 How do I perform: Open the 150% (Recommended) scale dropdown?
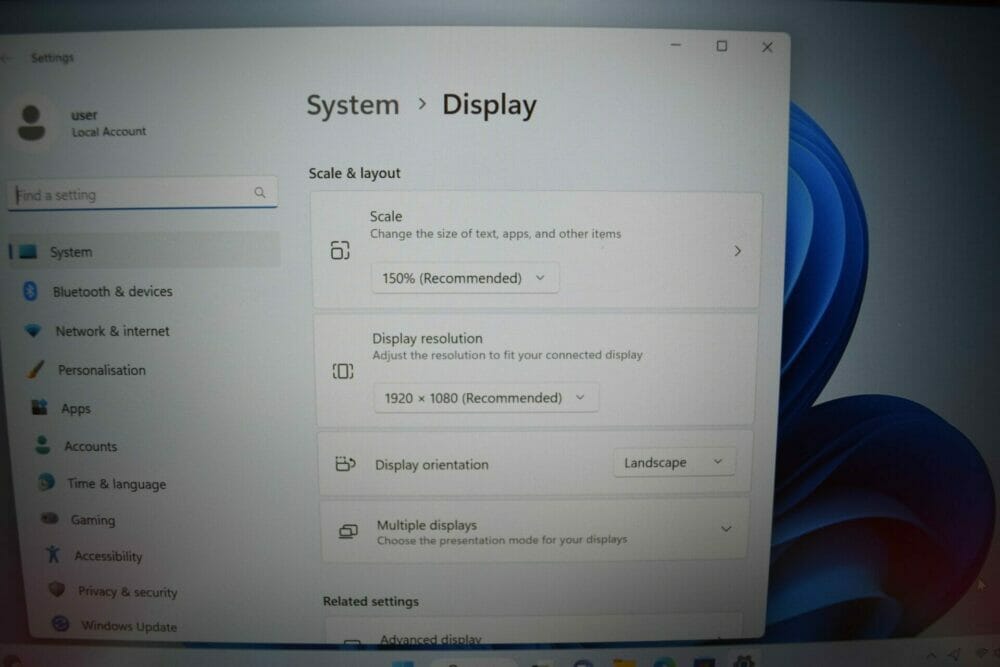coord(465,278)
